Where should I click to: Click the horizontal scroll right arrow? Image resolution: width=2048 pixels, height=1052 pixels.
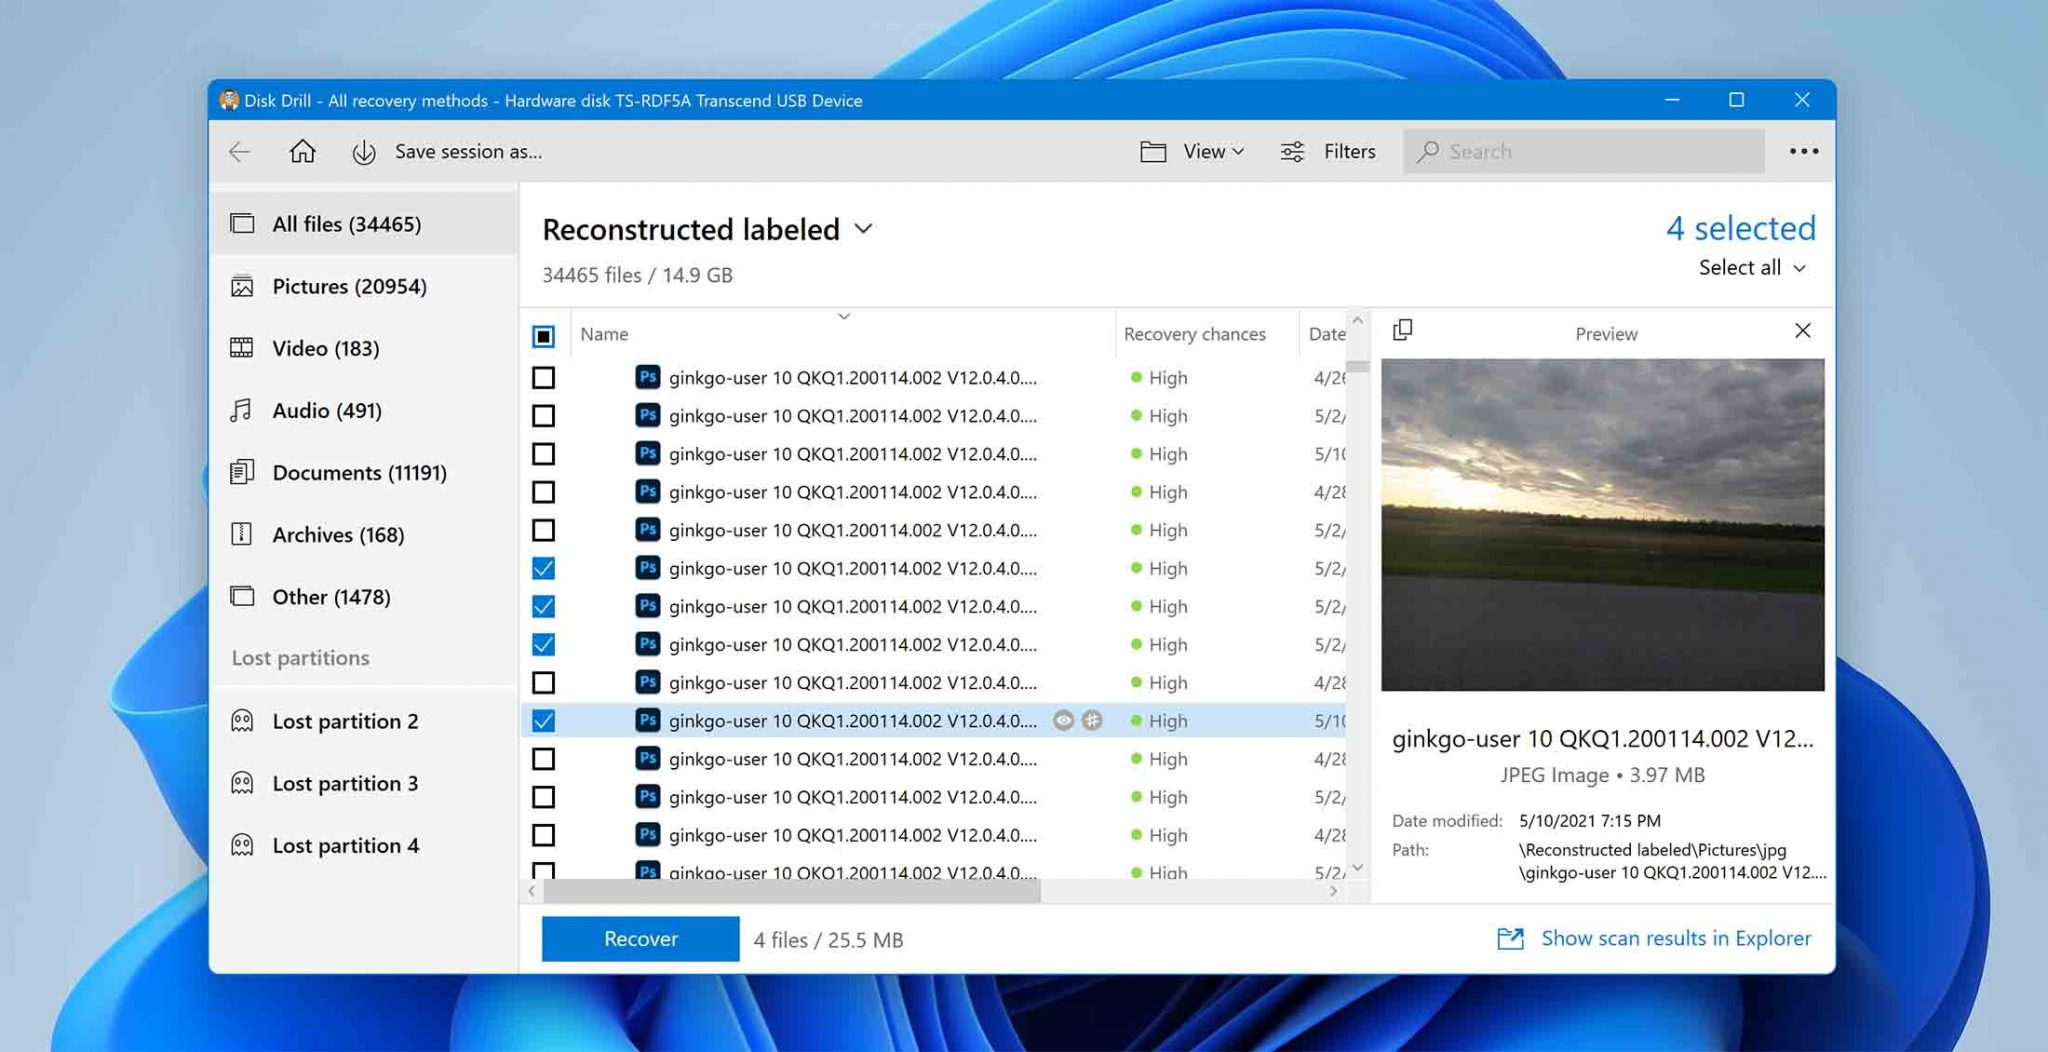[1333, 890]
